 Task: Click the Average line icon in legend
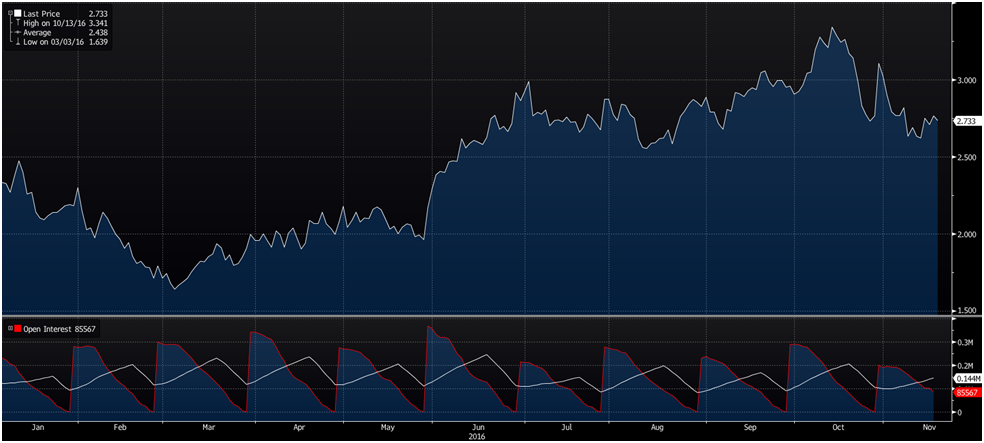click(x=18, y=31)
